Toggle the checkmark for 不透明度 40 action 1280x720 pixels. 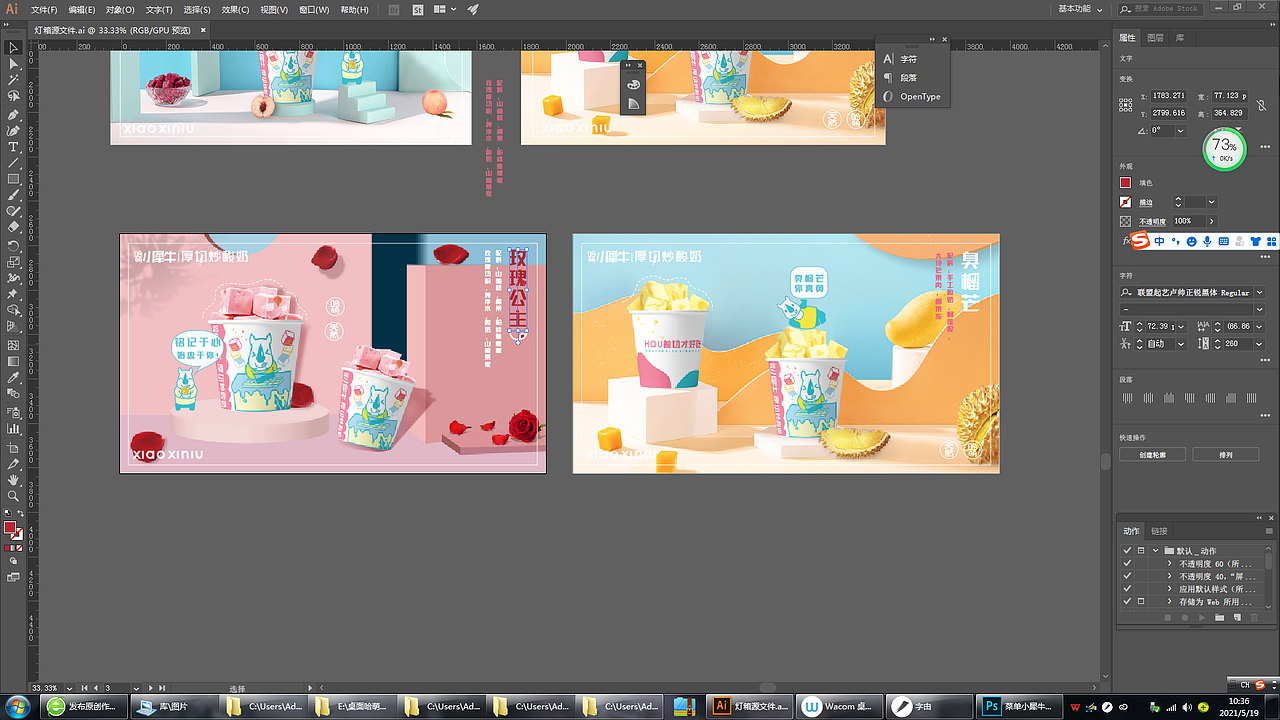click(x=1128, y=577)
